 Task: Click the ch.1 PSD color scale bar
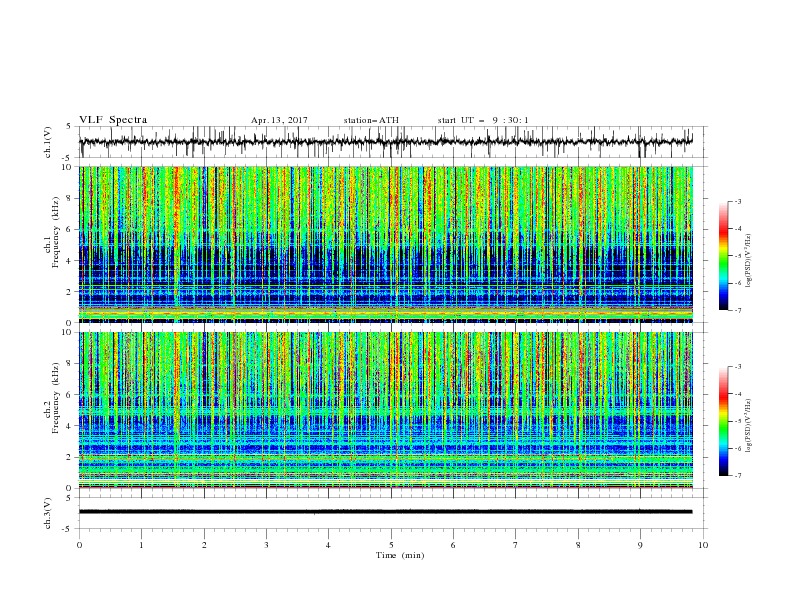(723, 256)
